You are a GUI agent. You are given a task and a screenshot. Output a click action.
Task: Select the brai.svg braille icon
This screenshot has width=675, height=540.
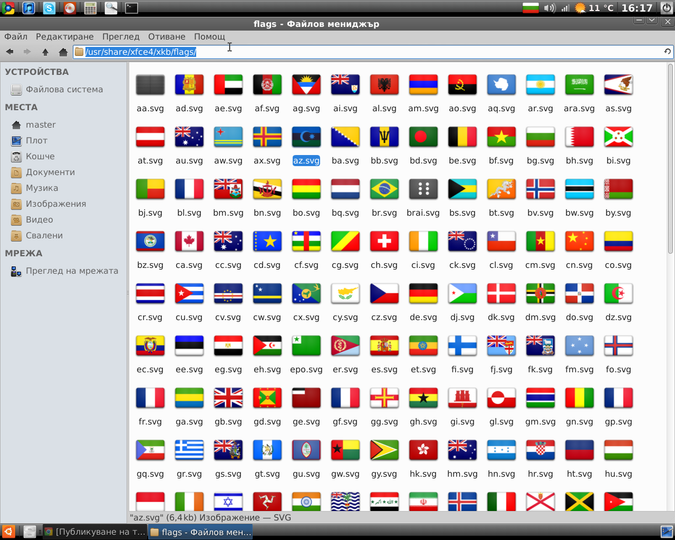(423, 189)
